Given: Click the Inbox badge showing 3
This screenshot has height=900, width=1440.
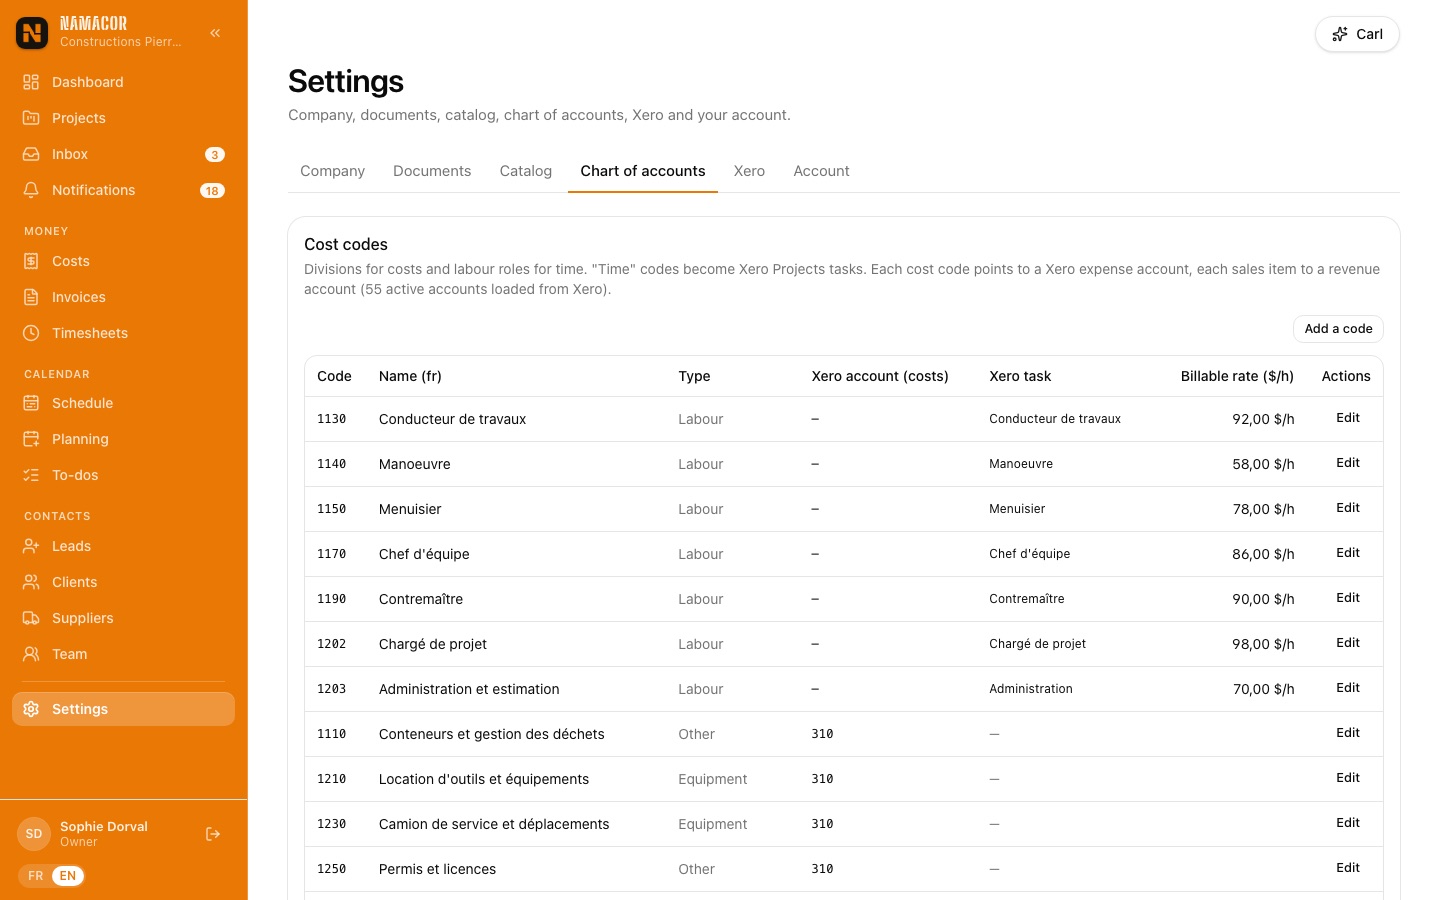Looking at the screenshot, I should pos(214,154).
